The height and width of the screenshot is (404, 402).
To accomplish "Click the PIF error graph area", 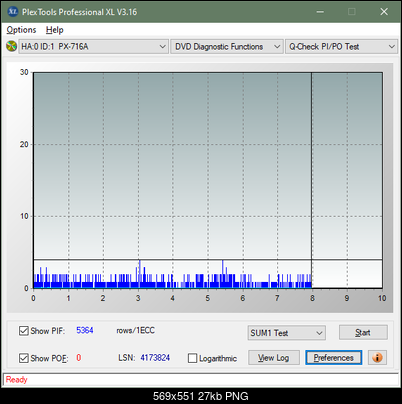I will coord(208,180).
